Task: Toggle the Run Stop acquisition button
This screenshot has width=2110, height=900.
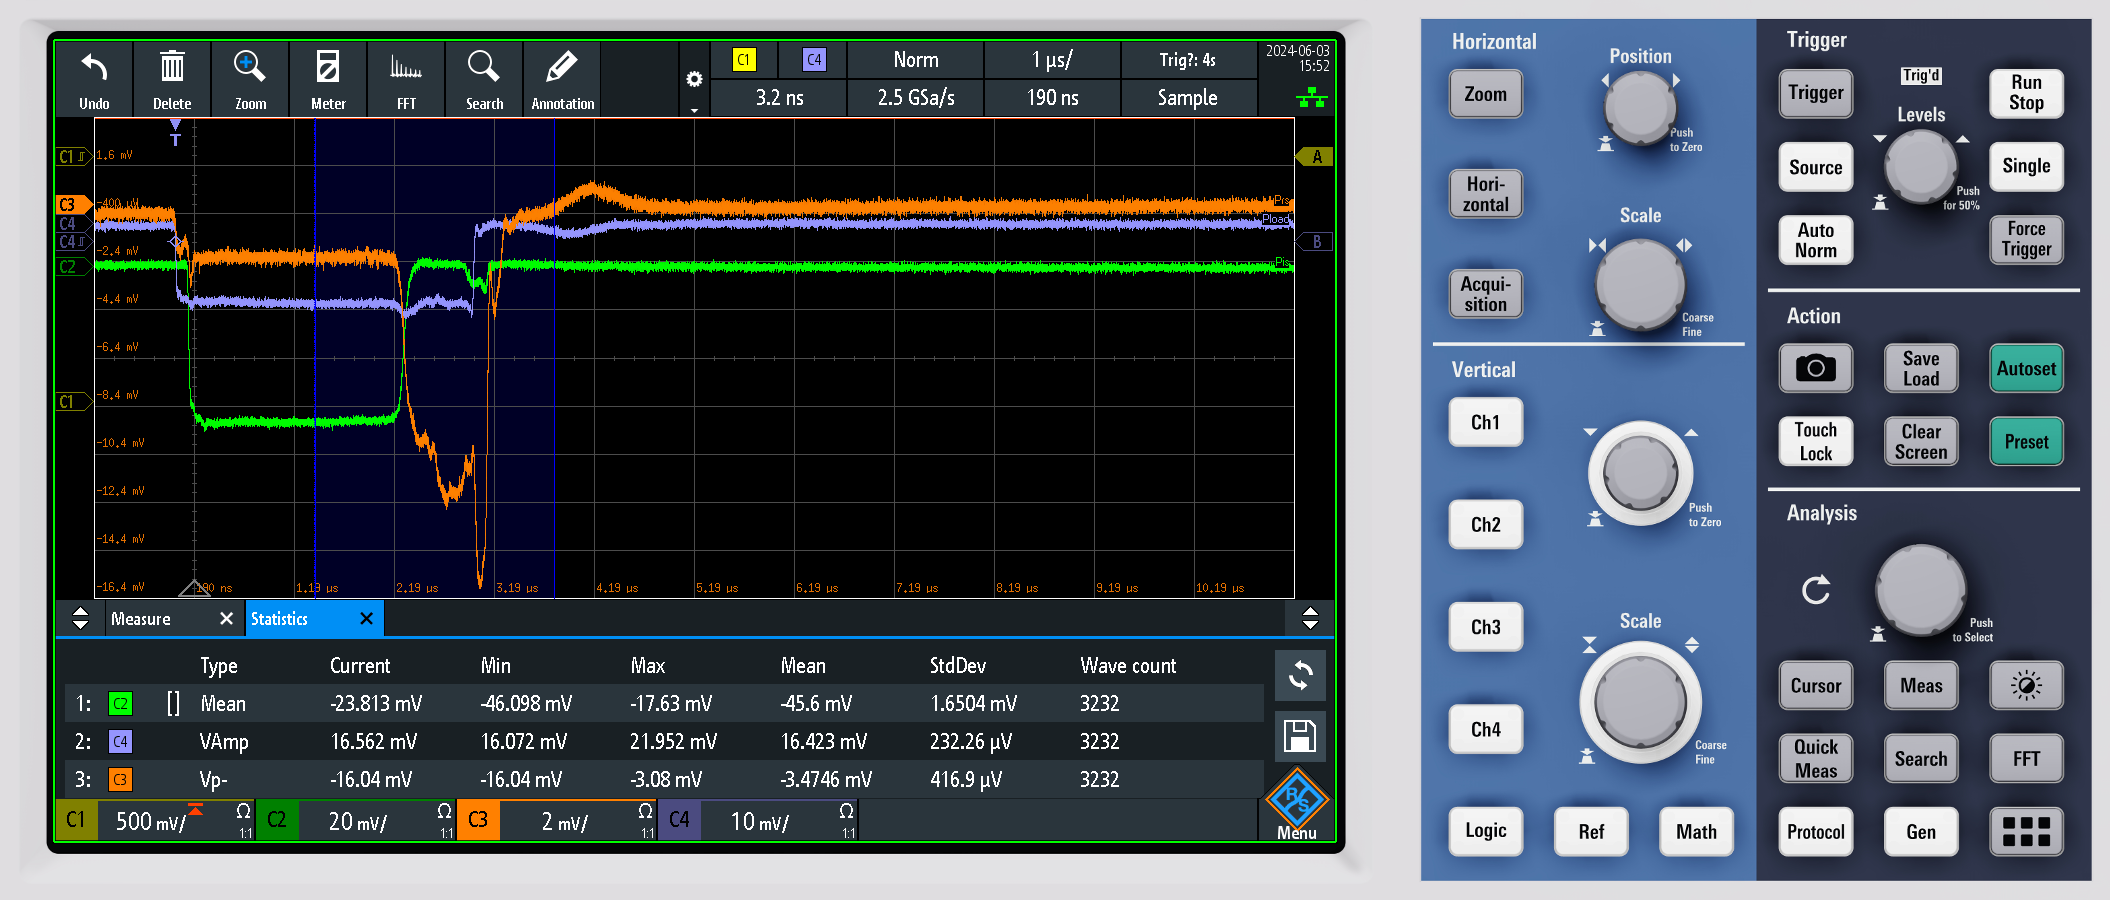Action: (2026, 93)
